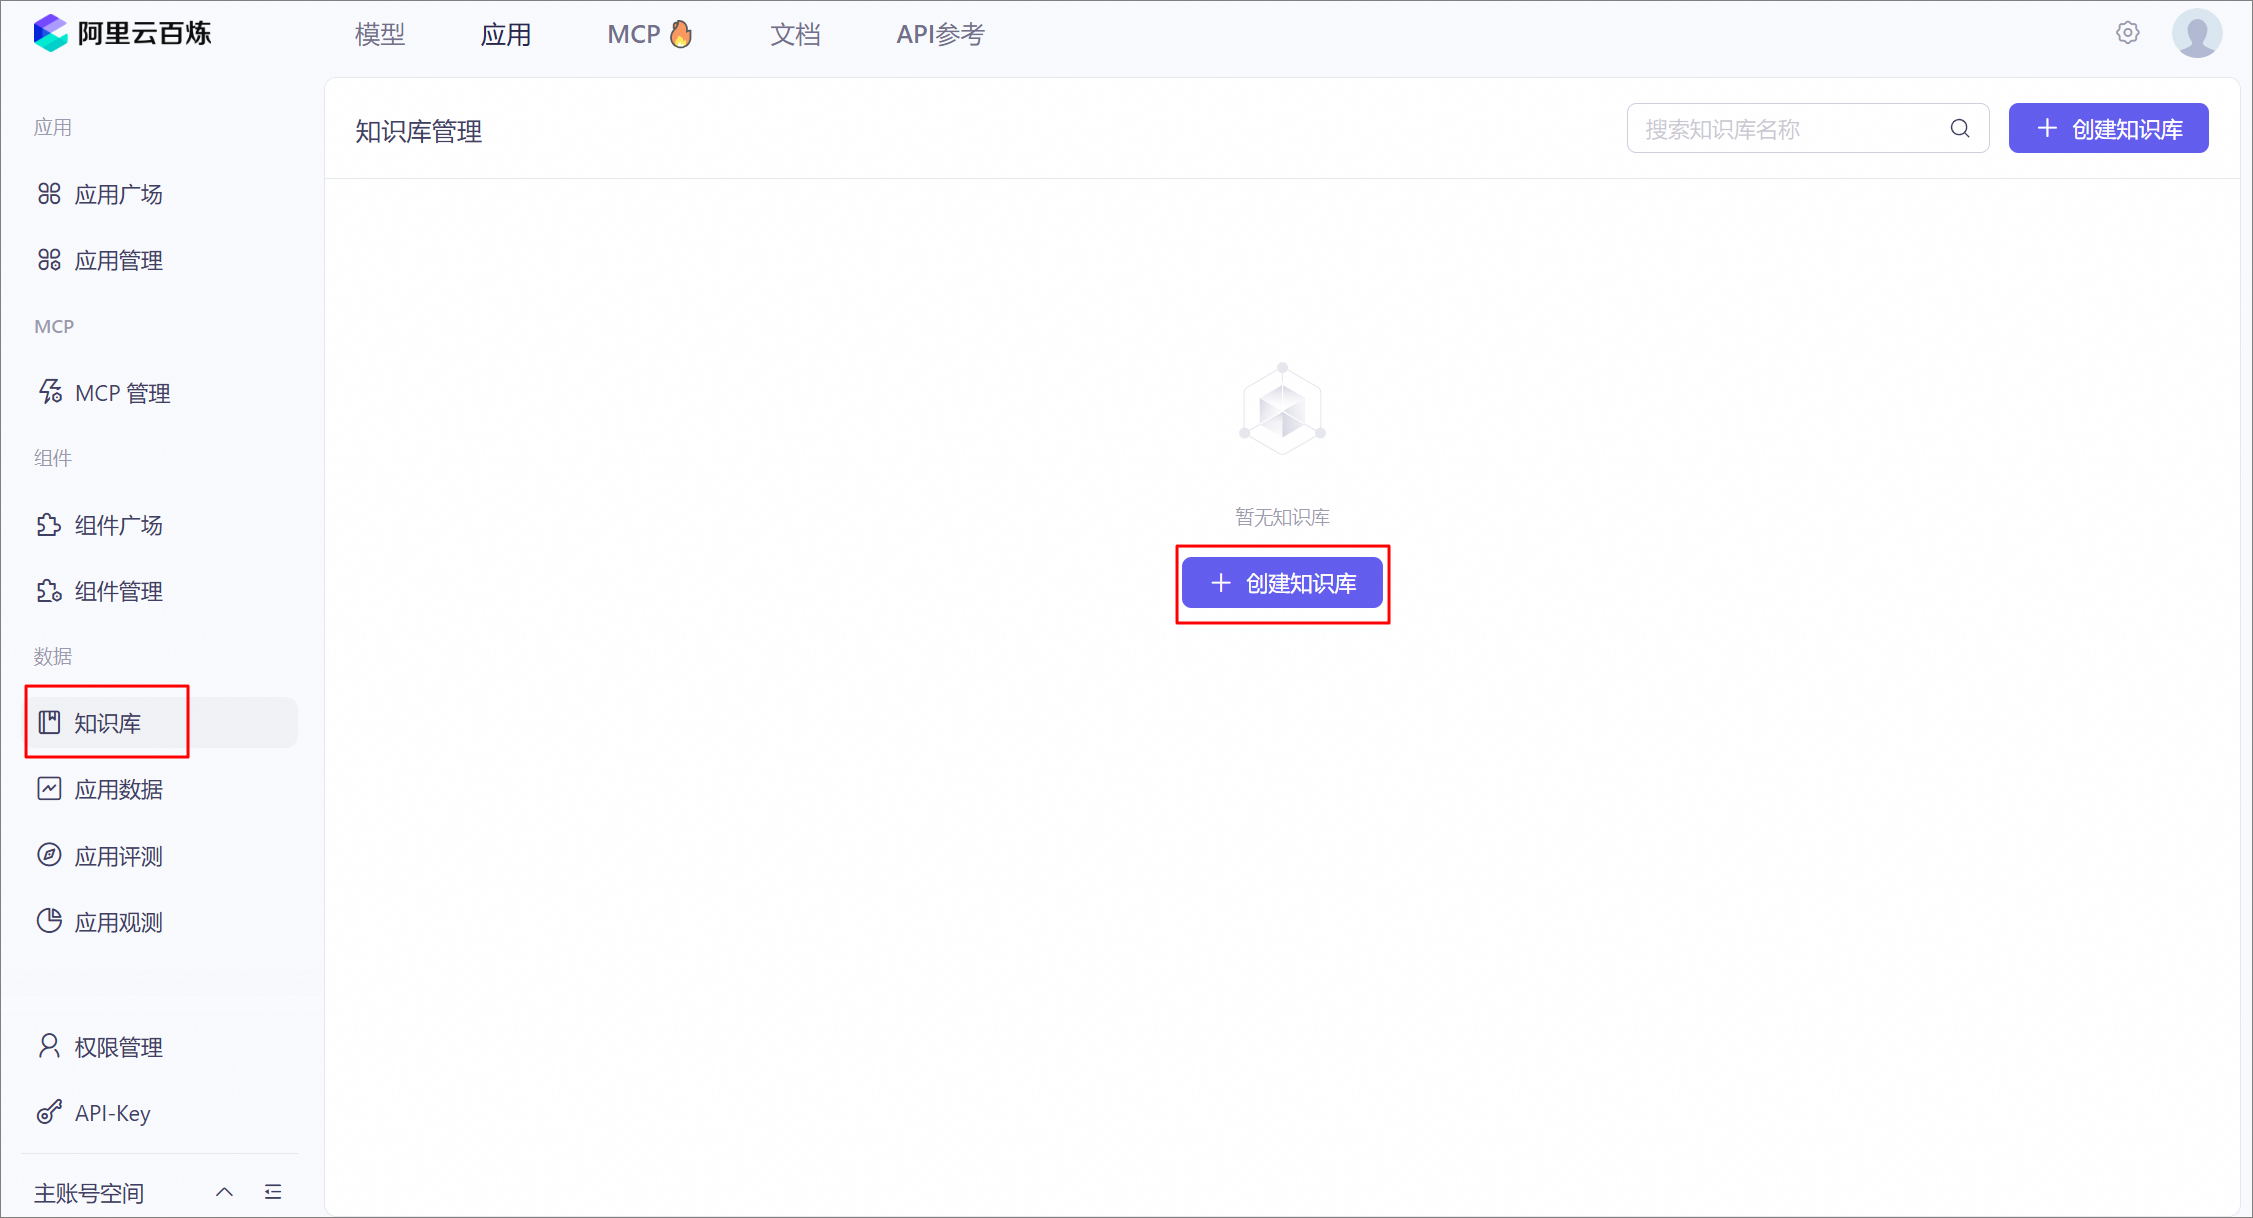Select 应用数据 in the sidebar
The width and height of the screenshot is (2253, 1218).
click(118, 789)
